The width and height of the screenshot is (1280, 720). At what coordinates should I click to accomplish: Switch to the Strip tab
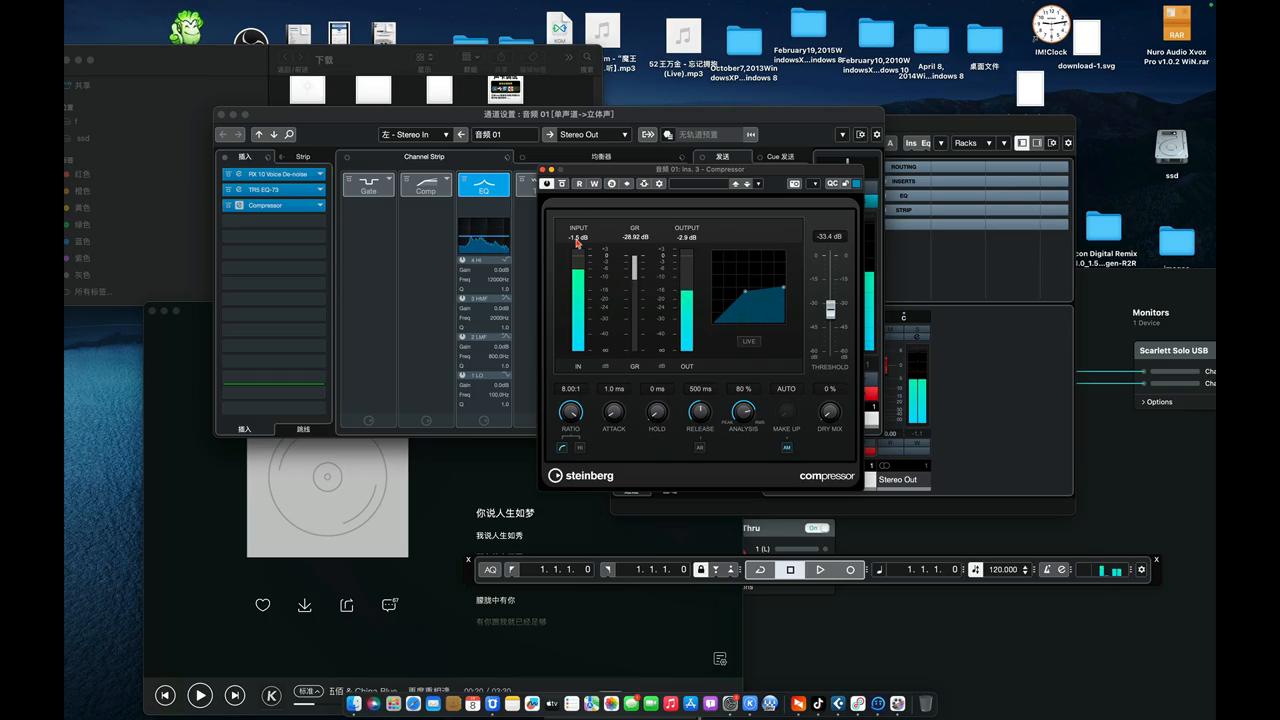(302, 157)
